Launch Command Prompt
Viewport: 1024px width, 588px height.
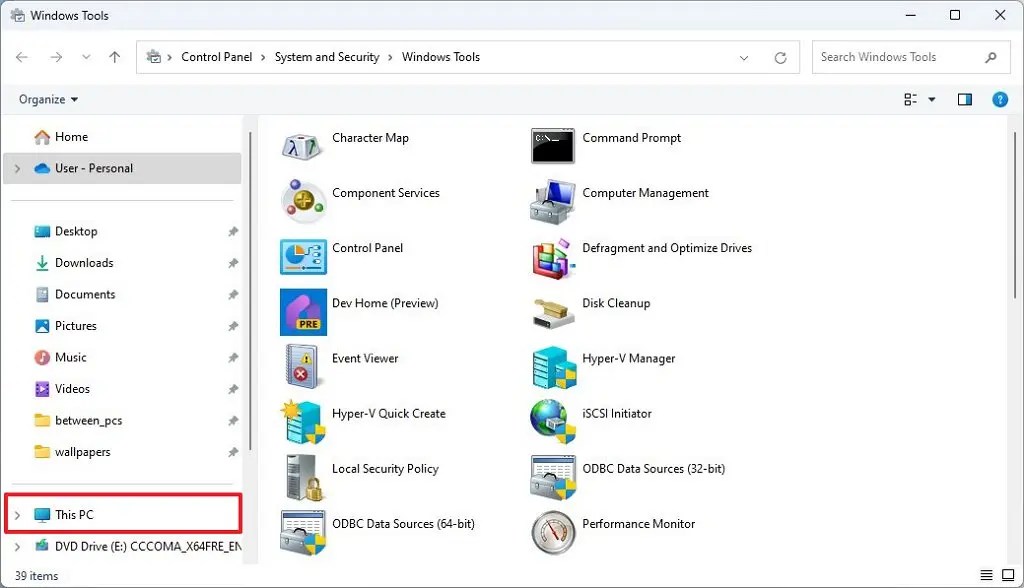631,138
